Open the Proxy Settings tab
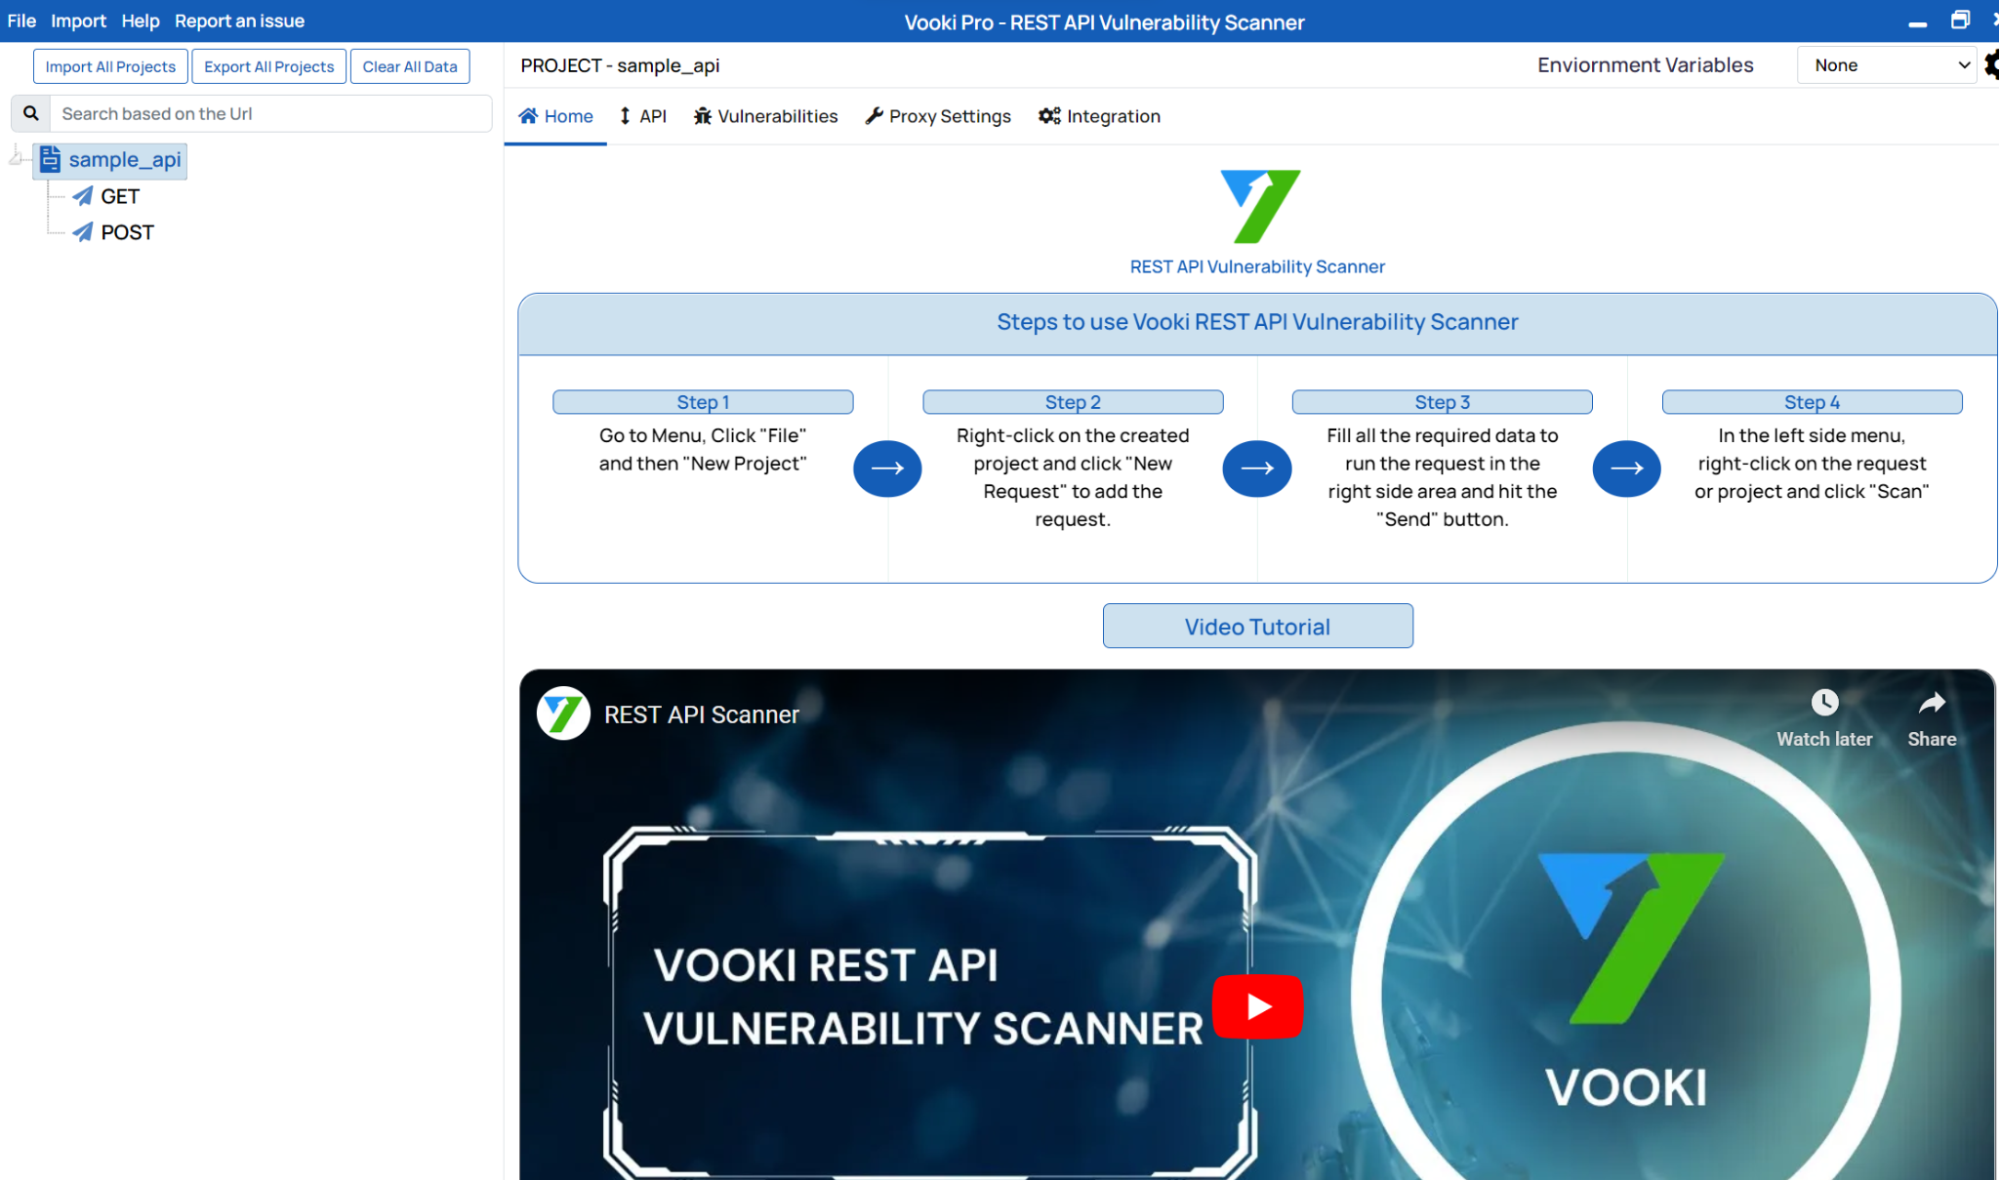Viewport: 1999px width, 1181px height. (938, 116)
